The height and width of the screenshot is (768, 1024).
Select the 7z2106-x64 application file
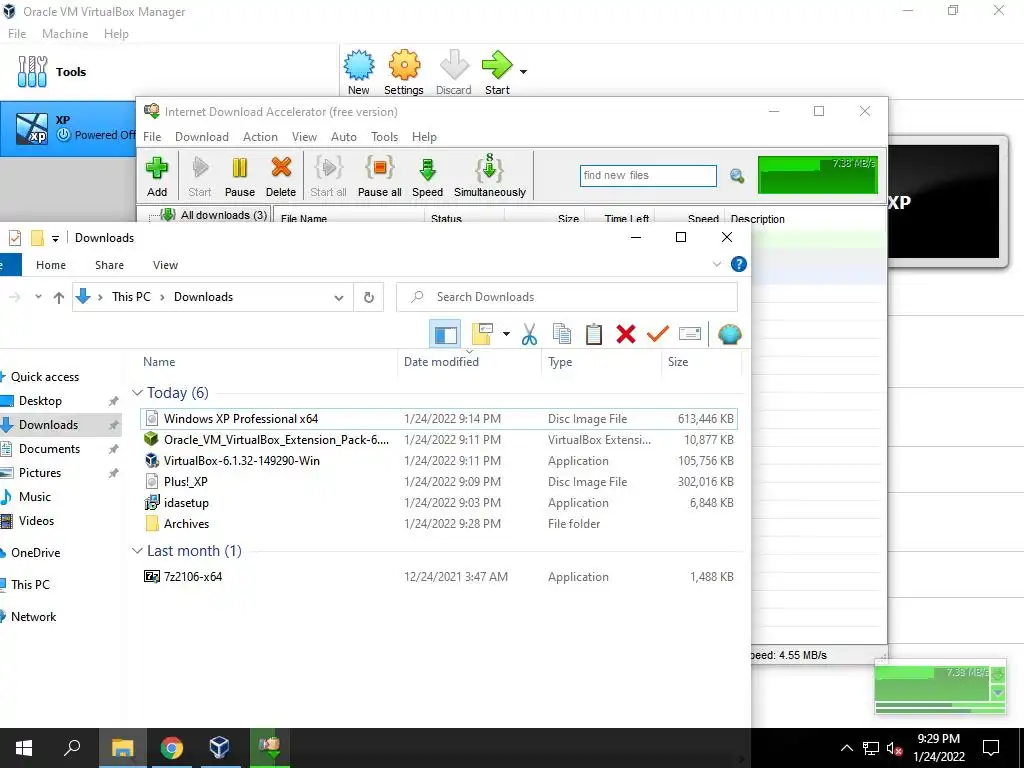coord(439,577)
